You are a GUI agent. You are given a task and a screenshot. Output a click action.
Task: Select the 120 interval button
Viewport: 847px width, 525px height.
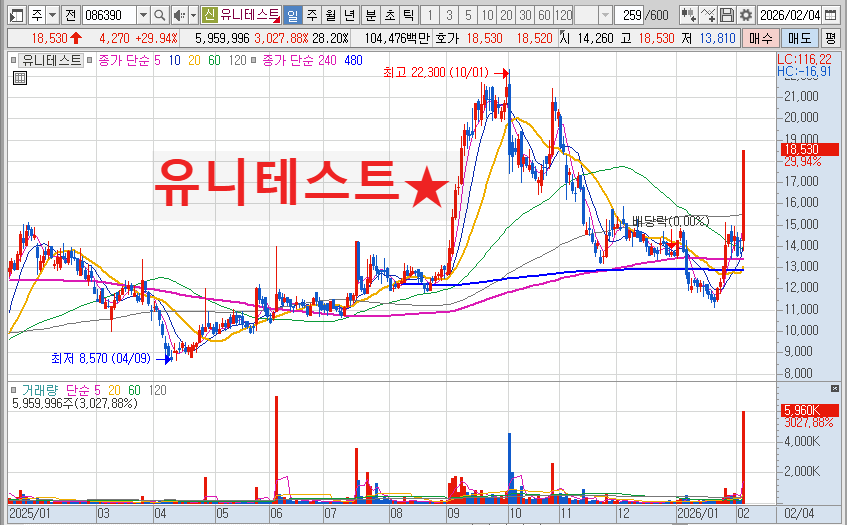coord(563,15)
